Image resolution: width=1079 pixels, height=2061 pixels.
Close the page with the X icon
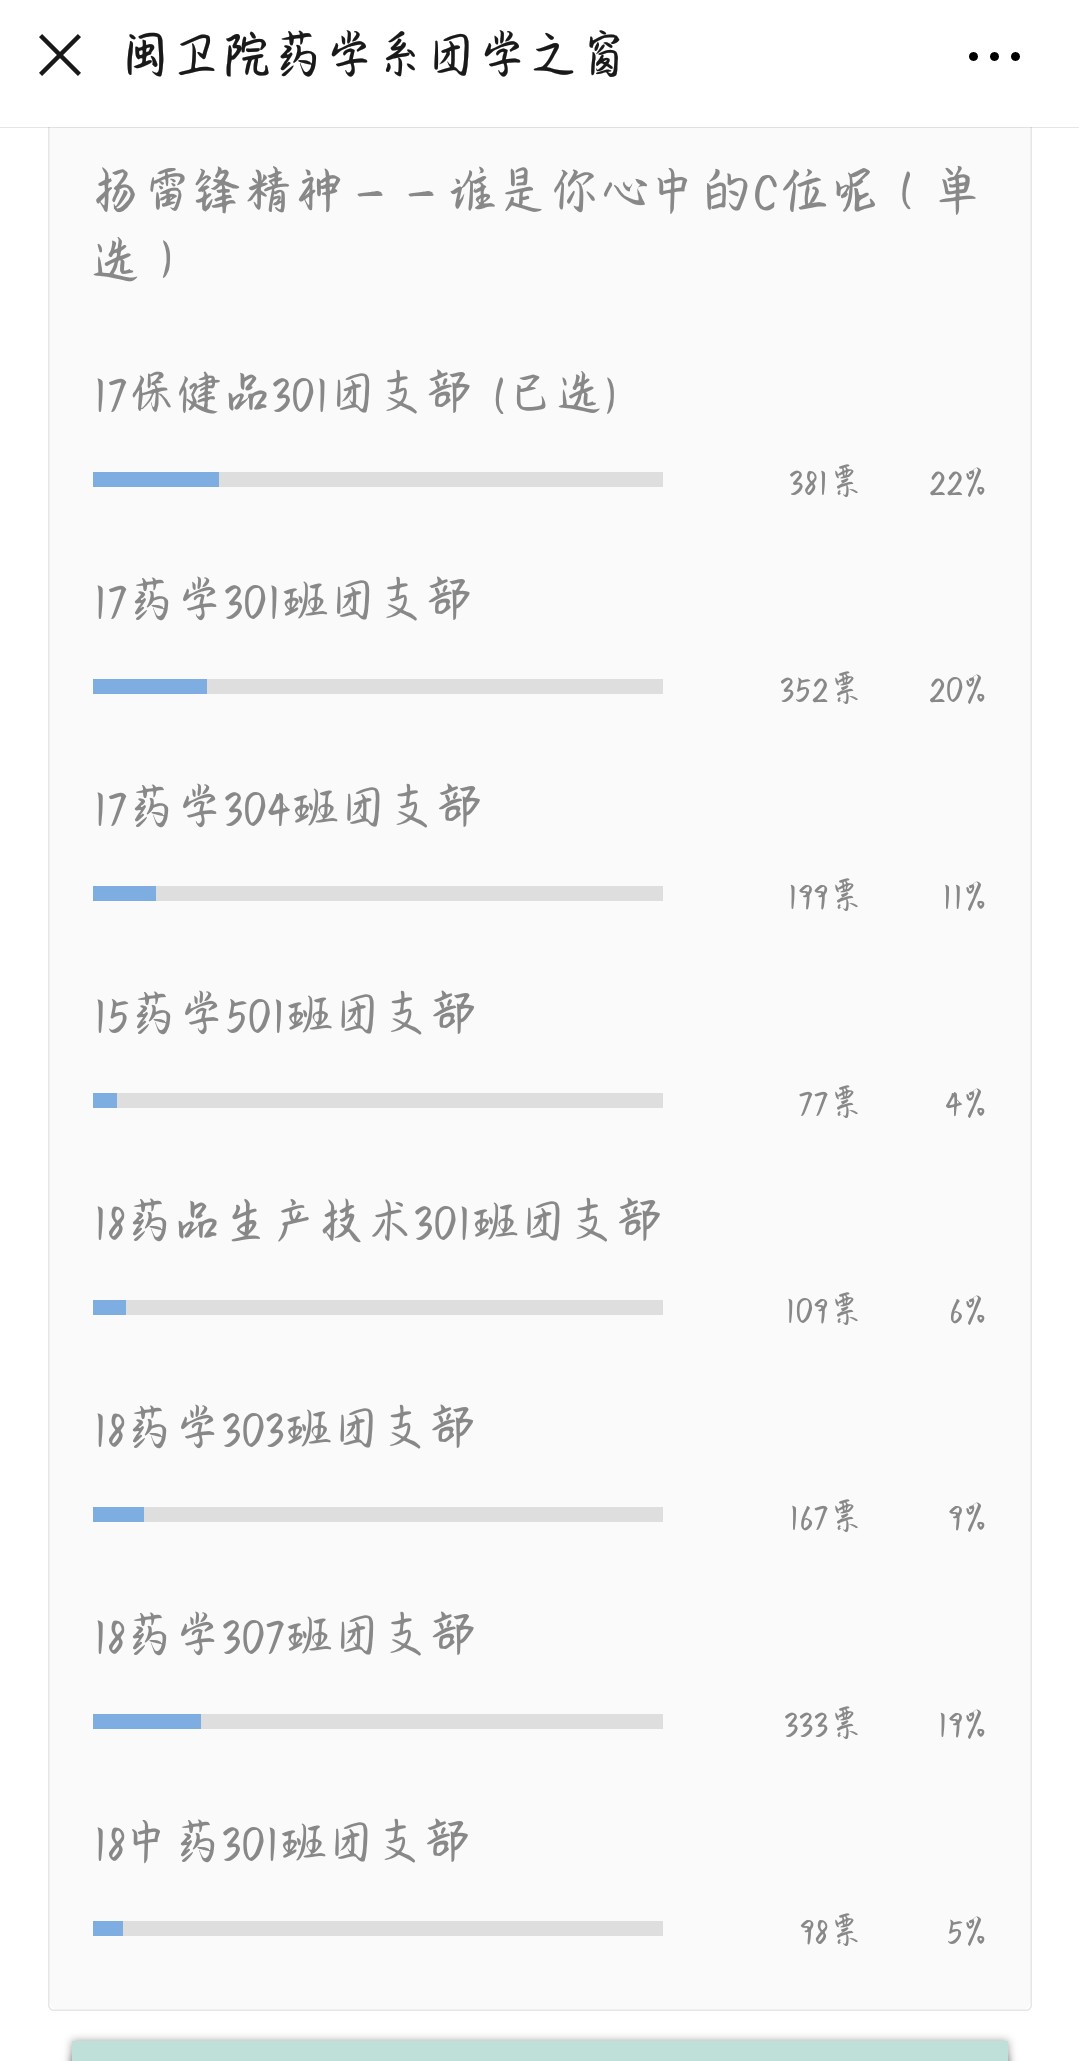click(60, 55)
